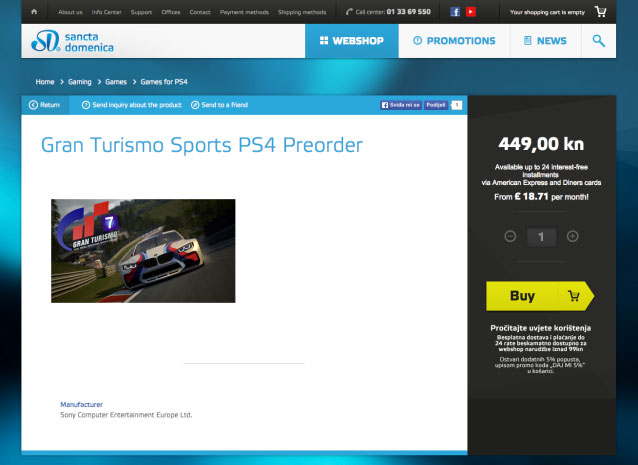Click the search magnifier icon

(598, 41)
